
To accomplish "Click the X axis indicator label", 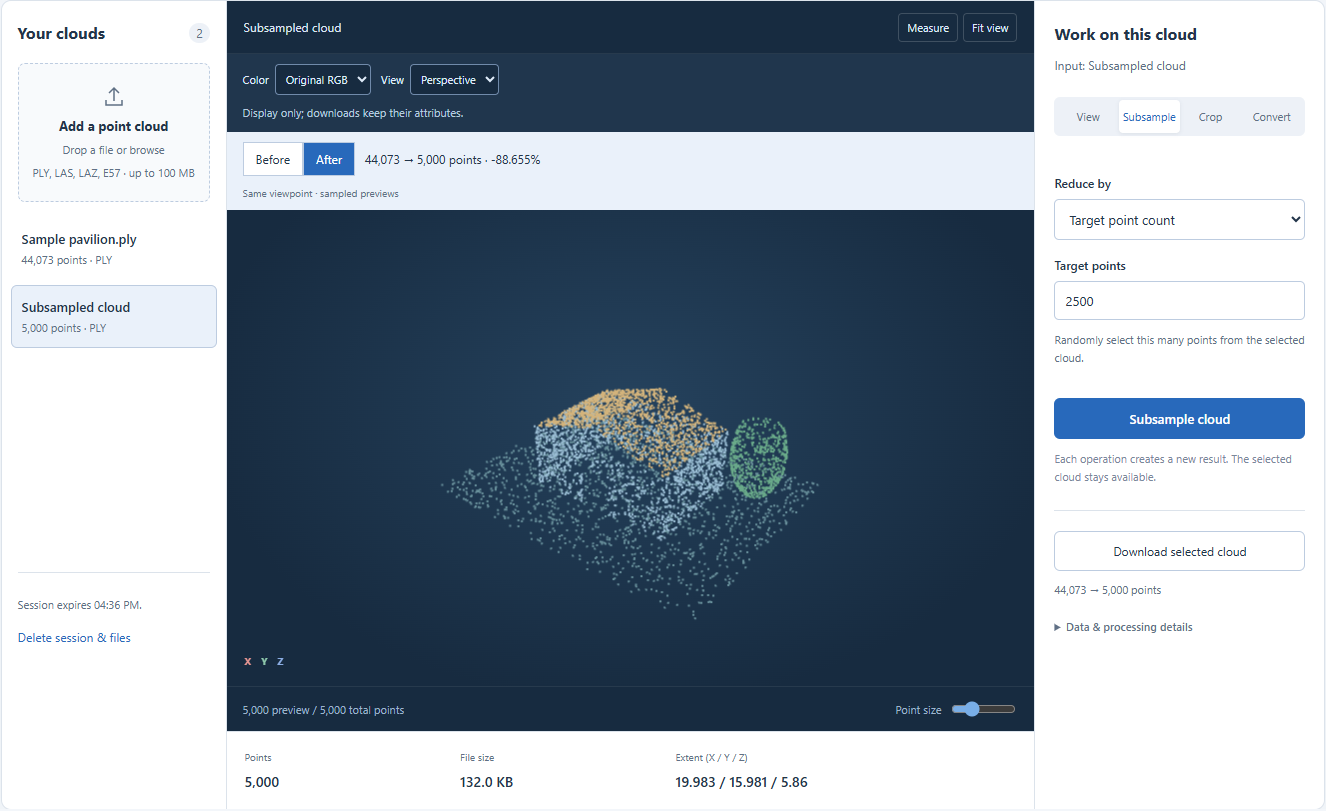I will 248,661.
